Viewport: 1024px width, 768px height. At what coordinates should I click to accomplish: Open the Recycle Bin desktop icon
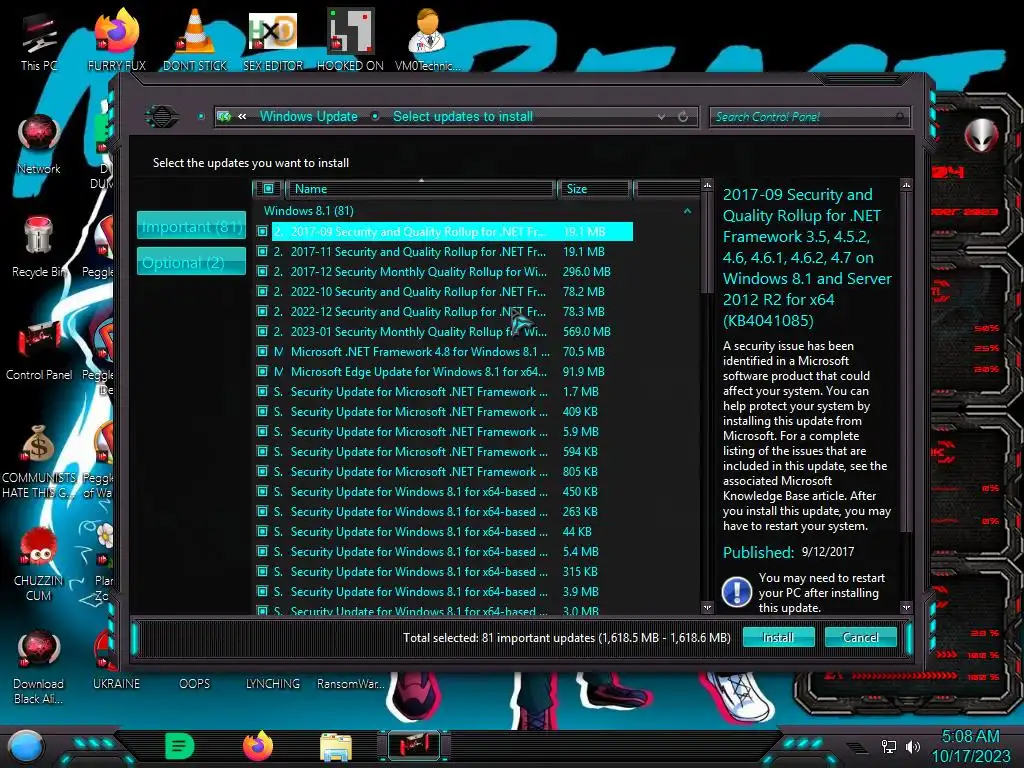tap(39, 248)
